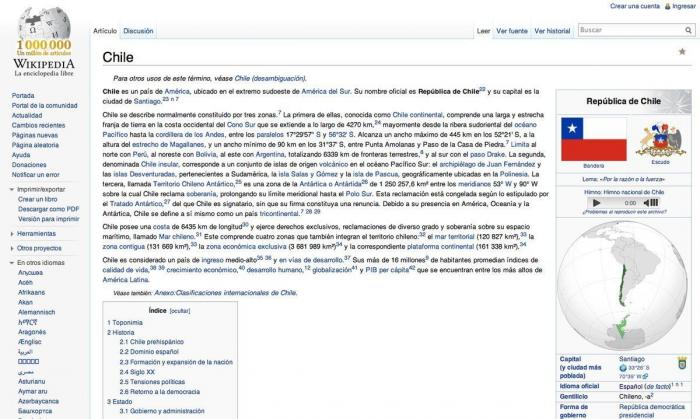Jump to 1 Toponimia in índice
This screenshot has height=419, width=700.
(x=125, y=323)
